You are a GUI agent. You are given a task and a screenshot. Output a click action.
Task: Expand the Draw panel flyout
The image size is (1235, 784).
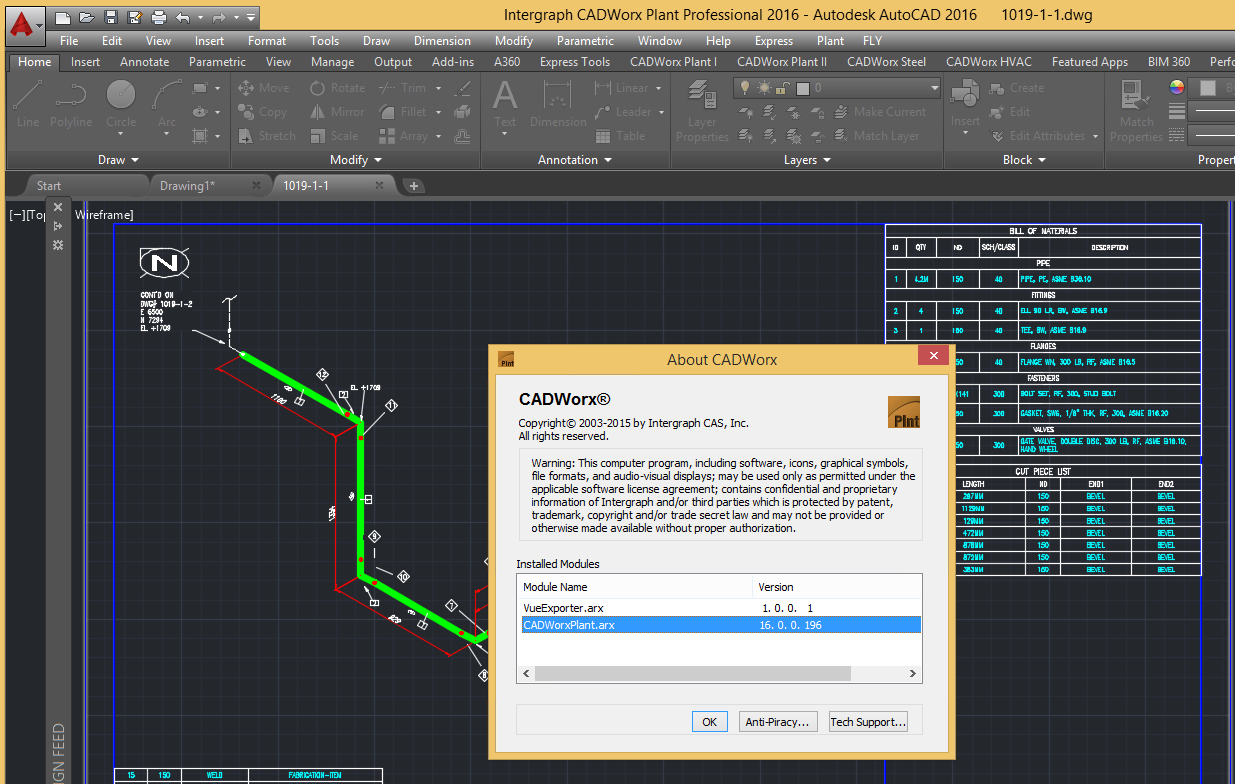click(119, 160)
